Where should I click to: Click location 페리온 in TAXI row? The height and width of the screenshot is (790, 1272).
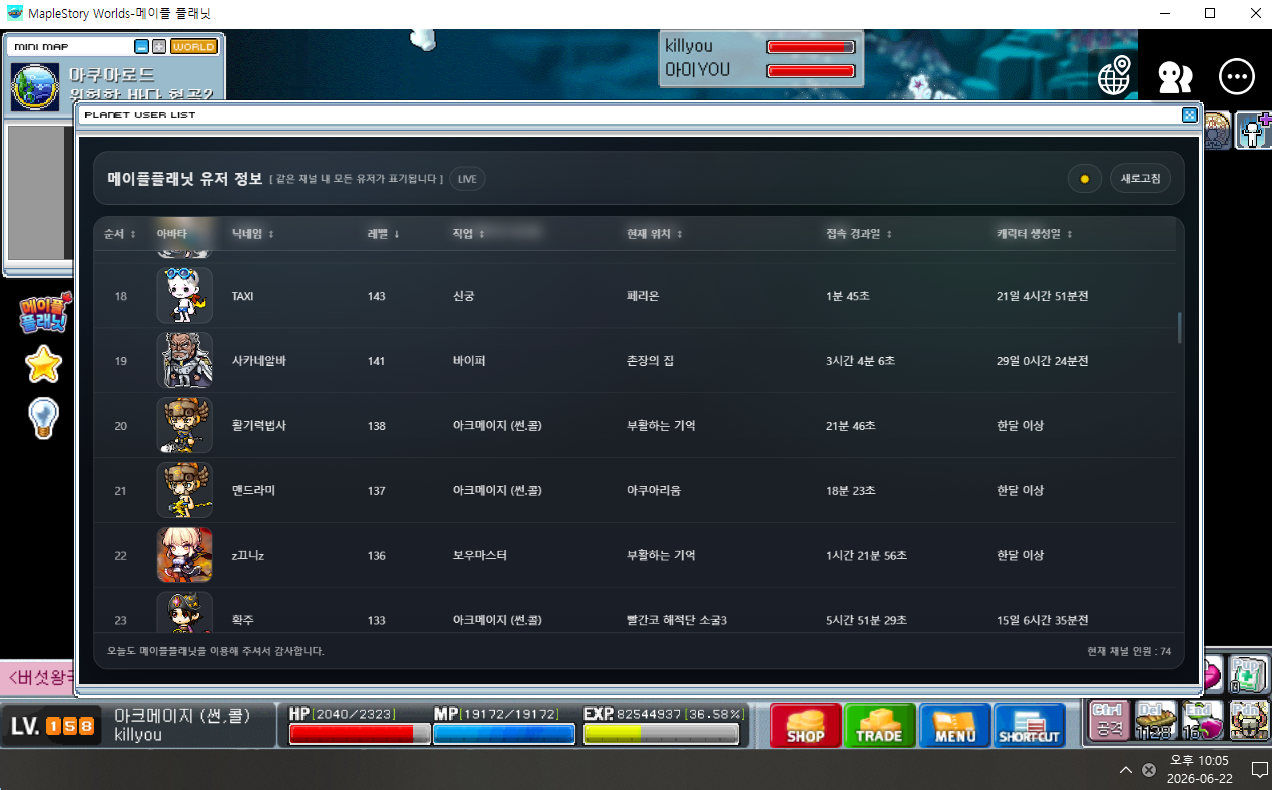tap(643, 297)
